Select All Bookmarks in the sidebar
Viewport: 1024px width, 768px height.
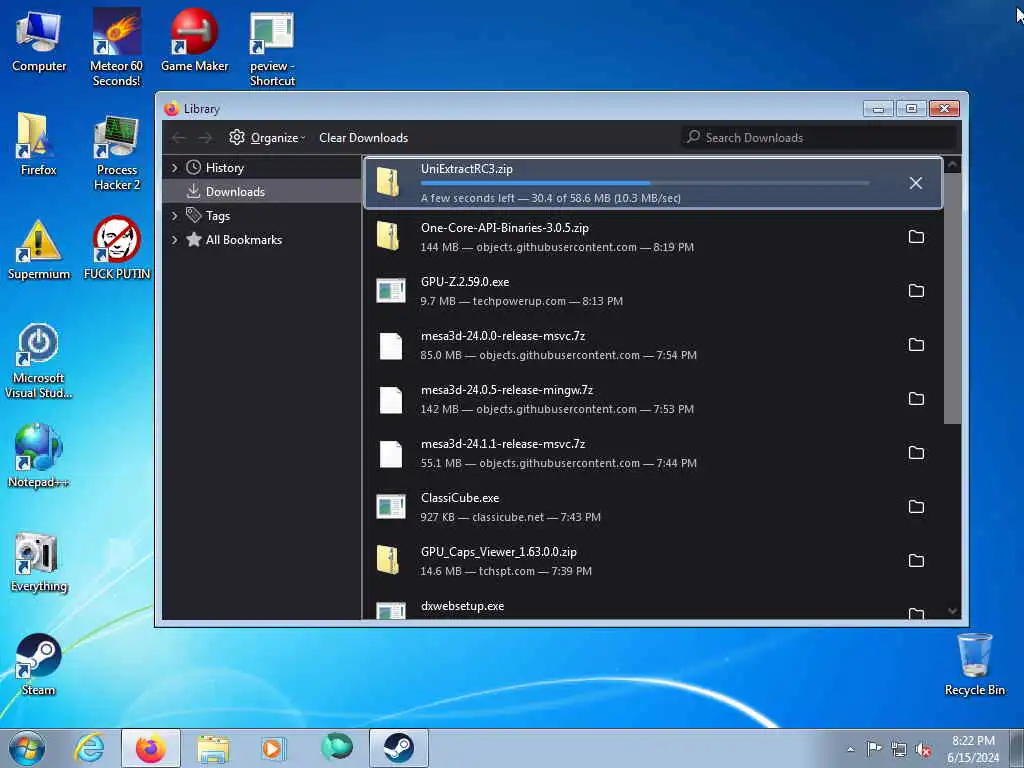coord(244,240)
